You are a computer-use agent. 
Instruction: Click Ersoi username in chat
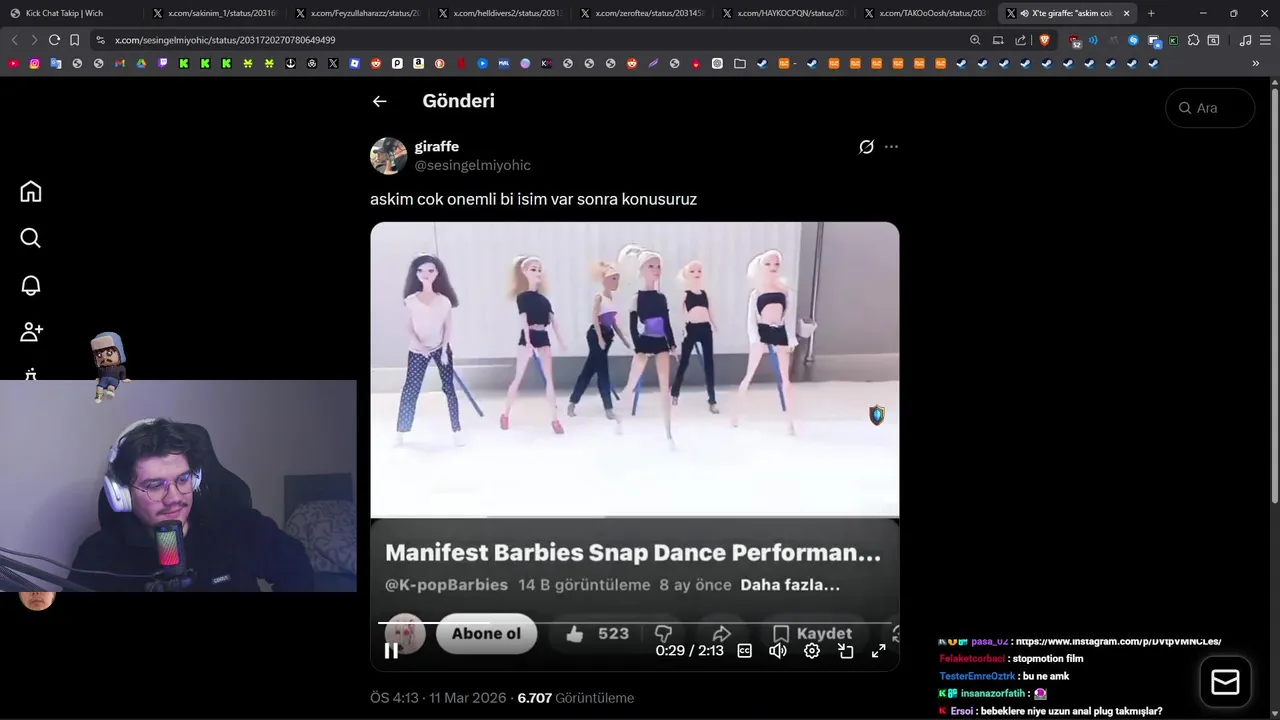tap(960, 711)
